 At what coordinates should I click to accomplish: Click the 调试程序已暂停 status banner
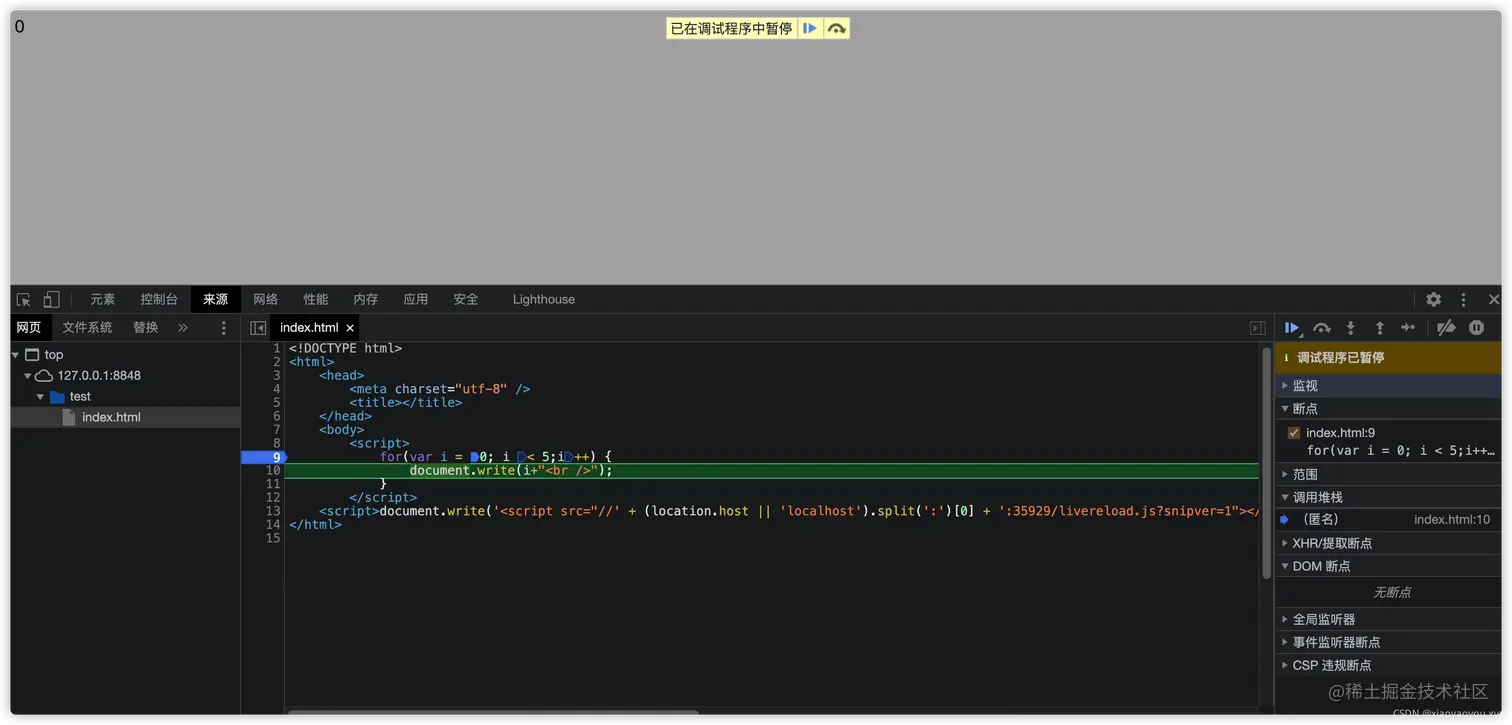(1388, 358)
